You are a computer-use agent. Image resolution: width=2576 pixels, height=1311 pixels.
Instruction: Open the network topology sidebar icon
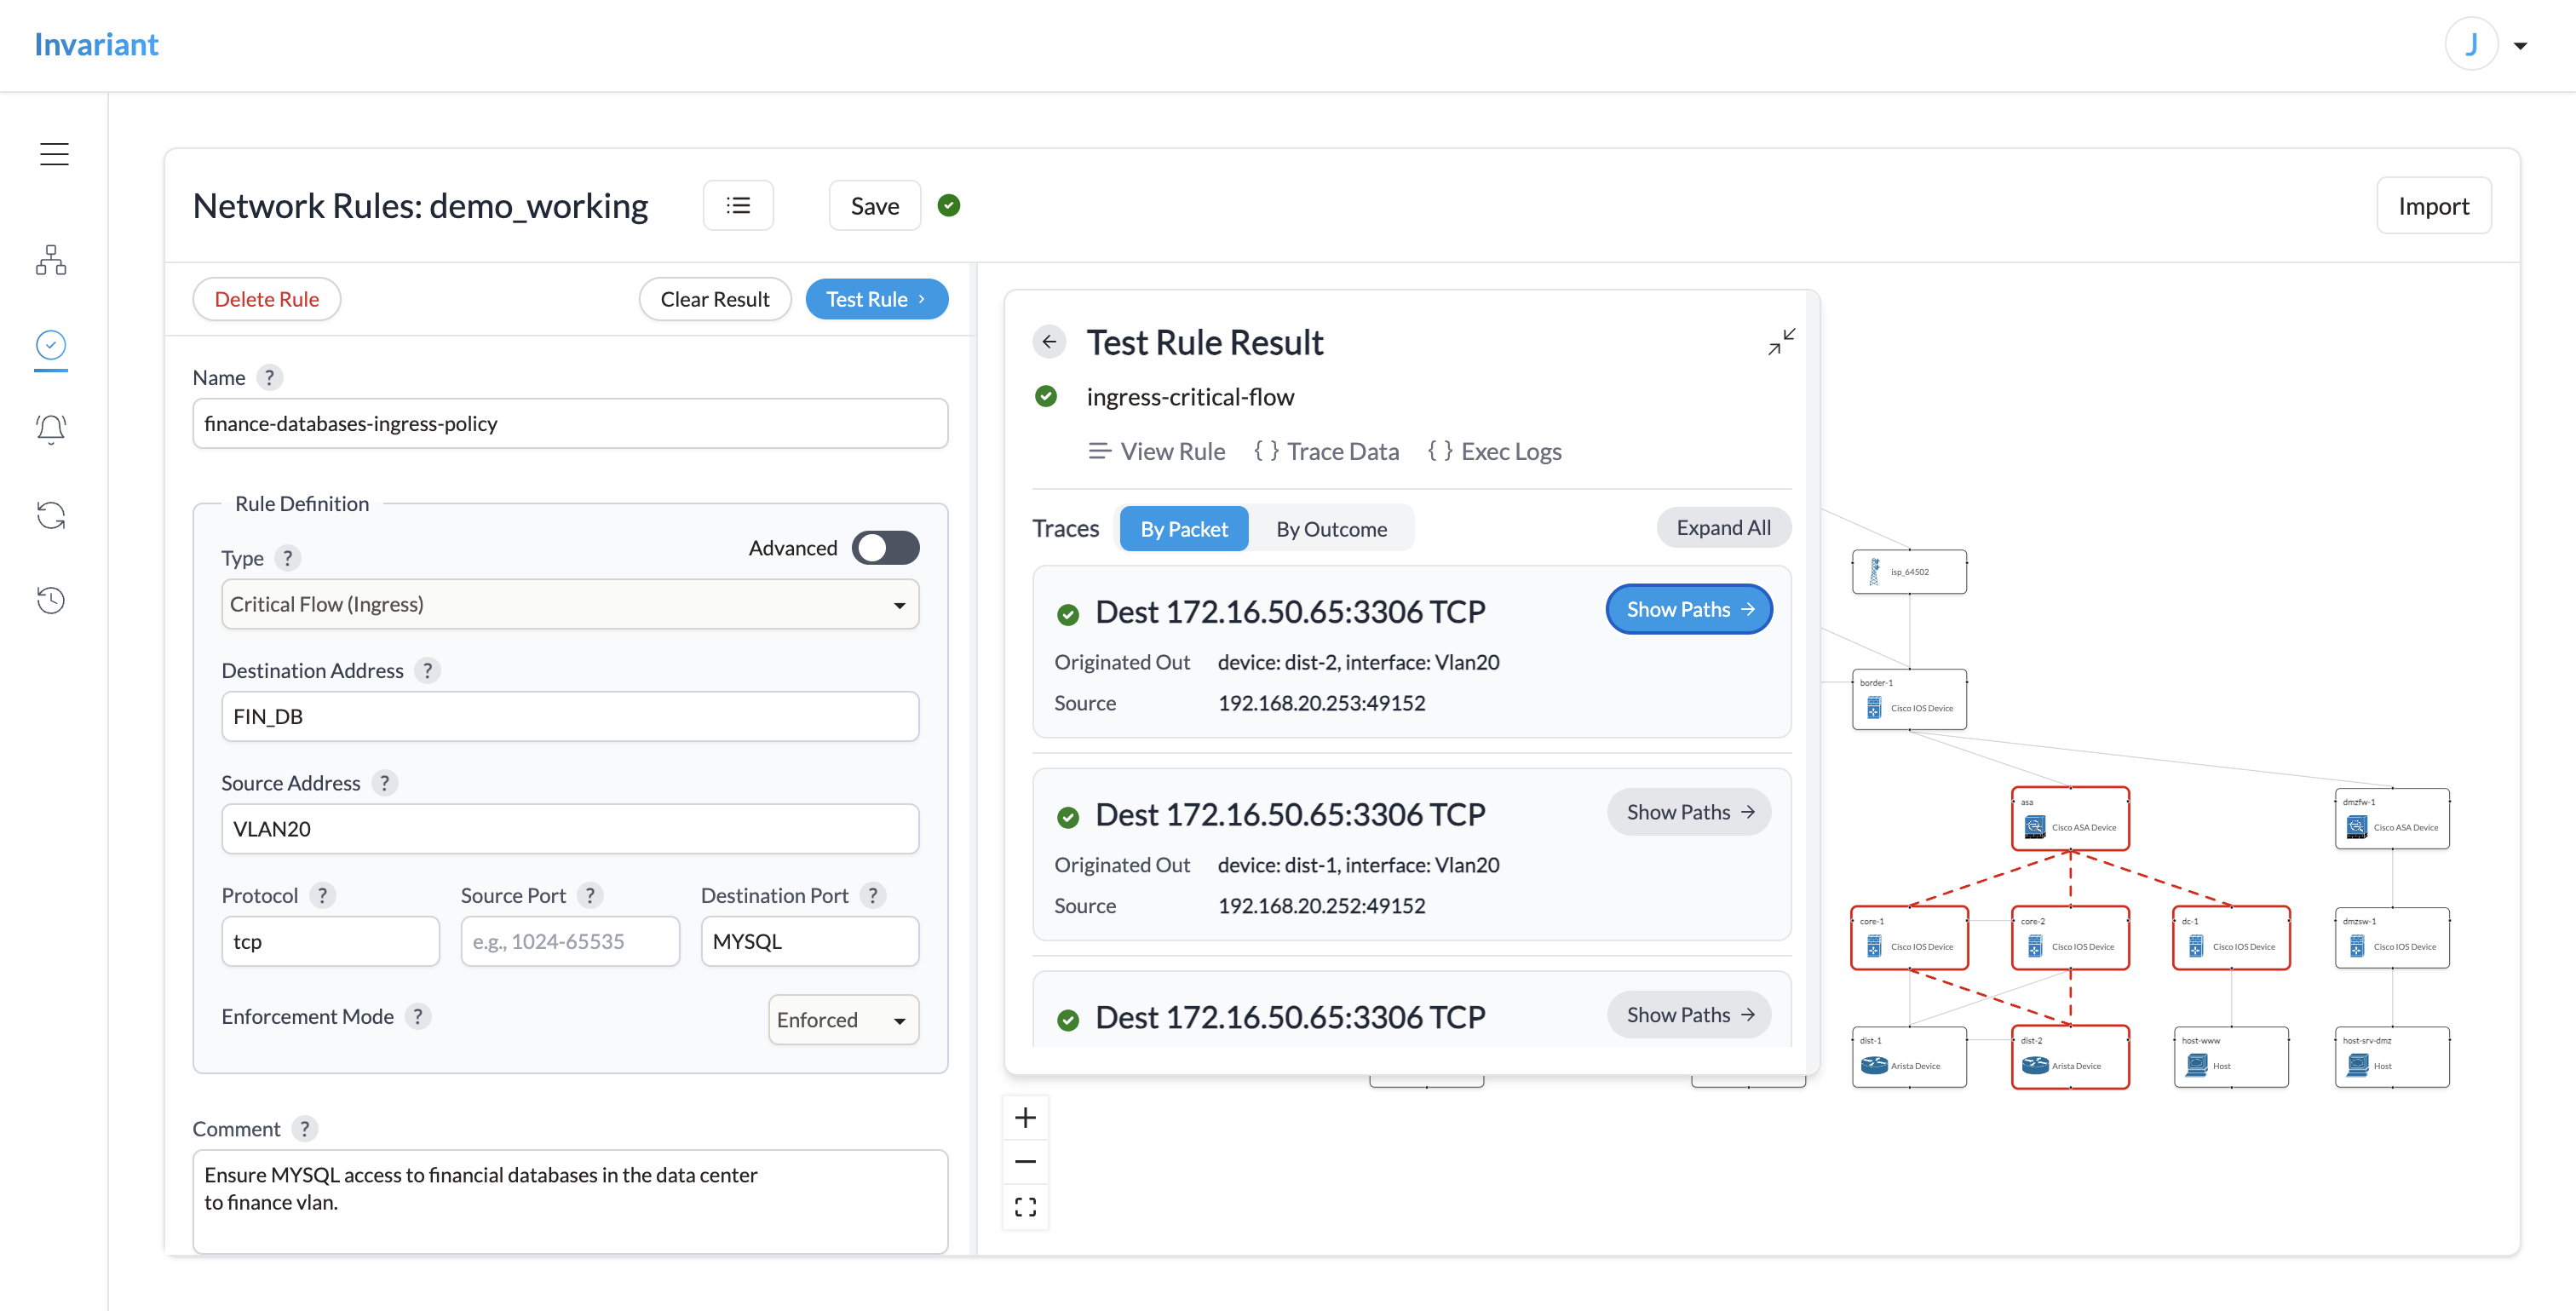point(51,260)
